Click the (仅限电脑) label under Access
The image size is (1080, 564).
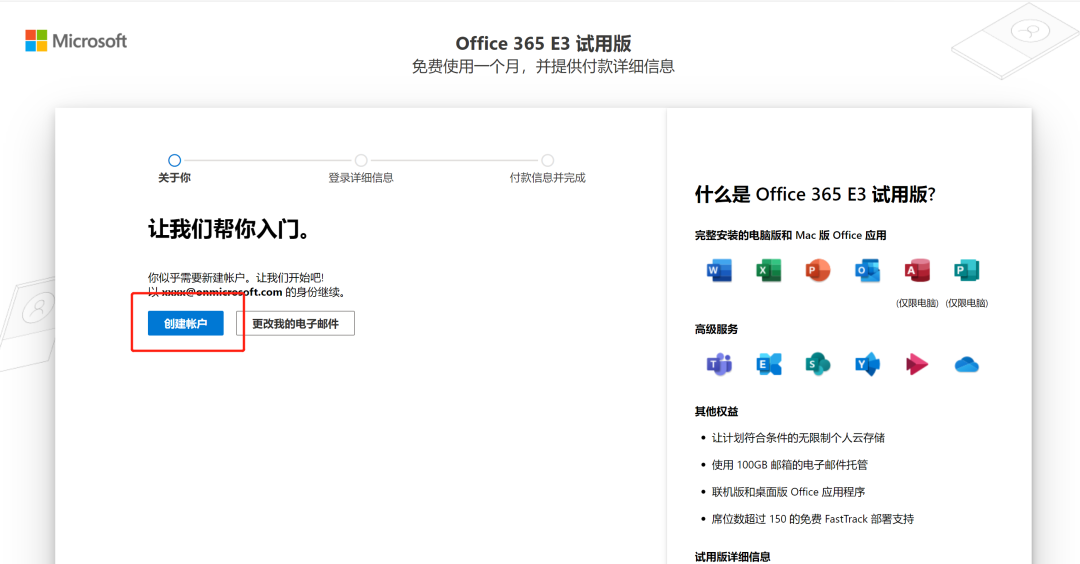pos(917,303)
